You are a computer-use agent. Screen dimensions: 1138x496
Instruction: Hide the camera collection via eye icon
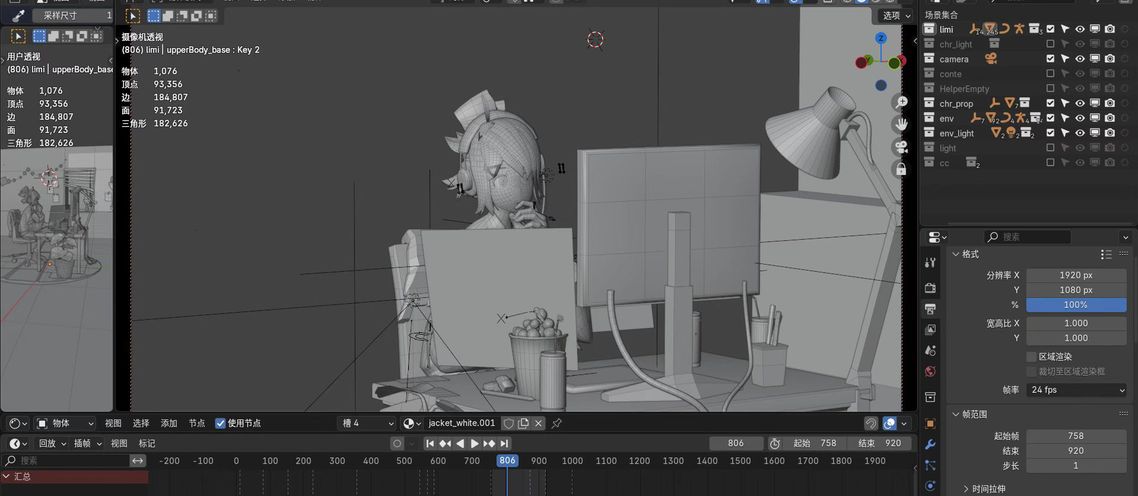(1079, 59)
